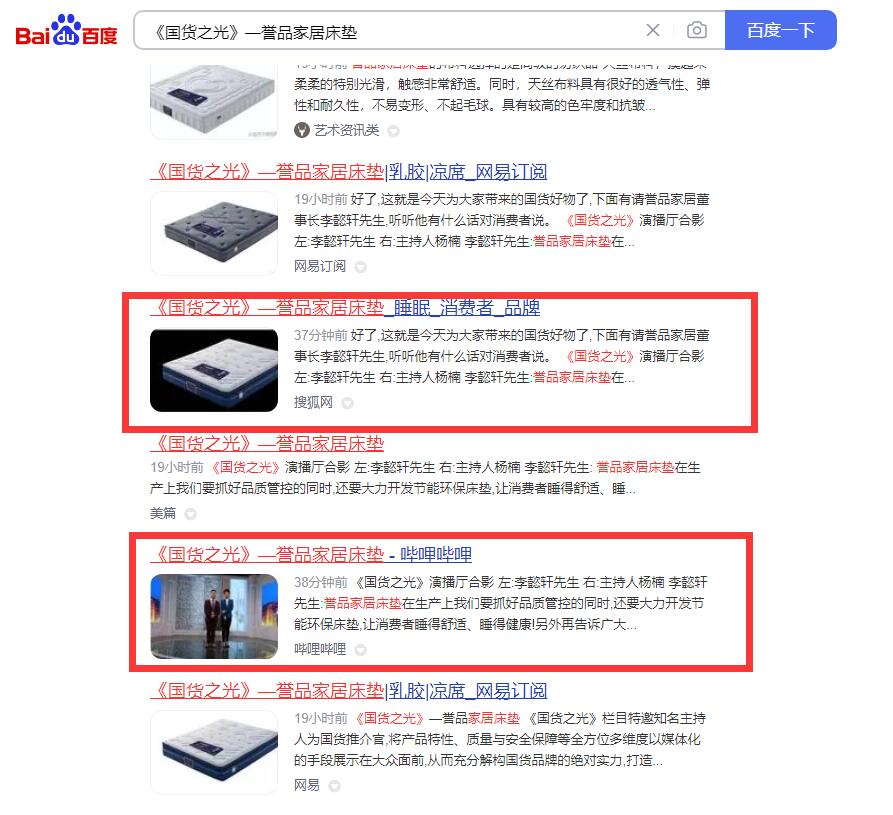Clear the search box with X icon
This screenshot has height=815, width=893.
pyautogui.click(x=653, y=30)
